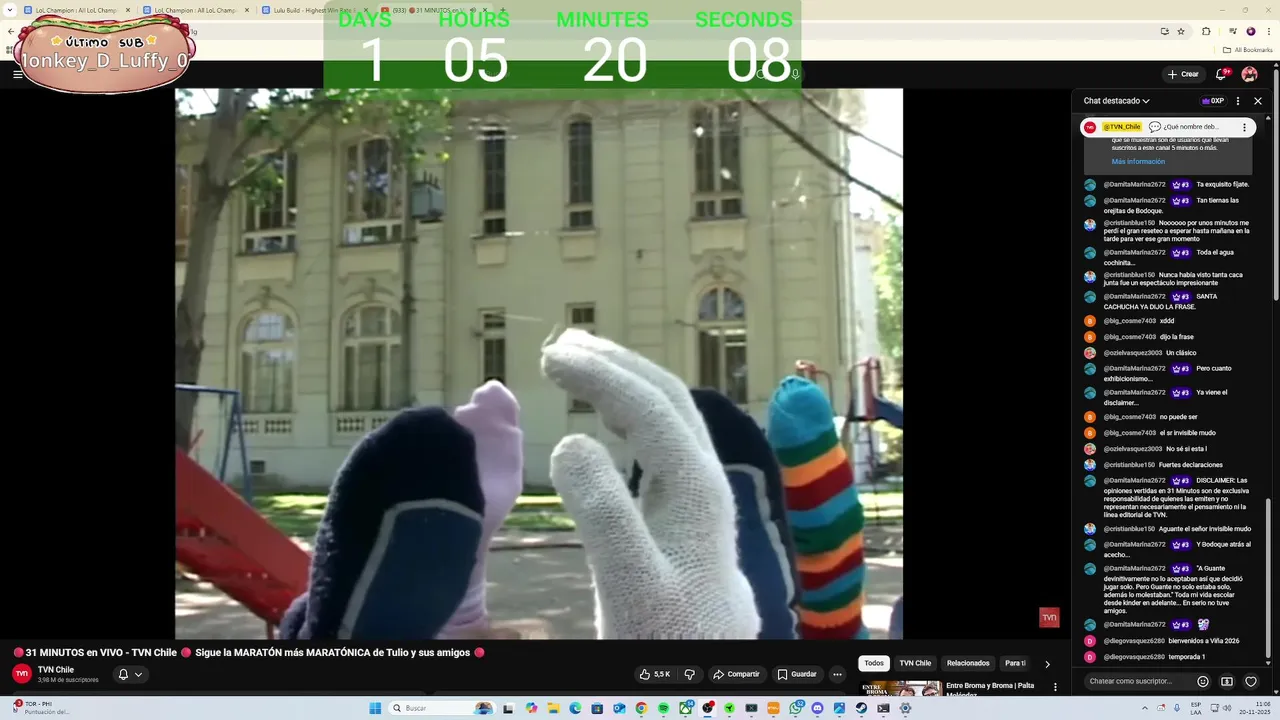Open File Explorer from the taskbar
This screenshot has height=720, width=1280.
pyautogui.click(x=553, y=708)
